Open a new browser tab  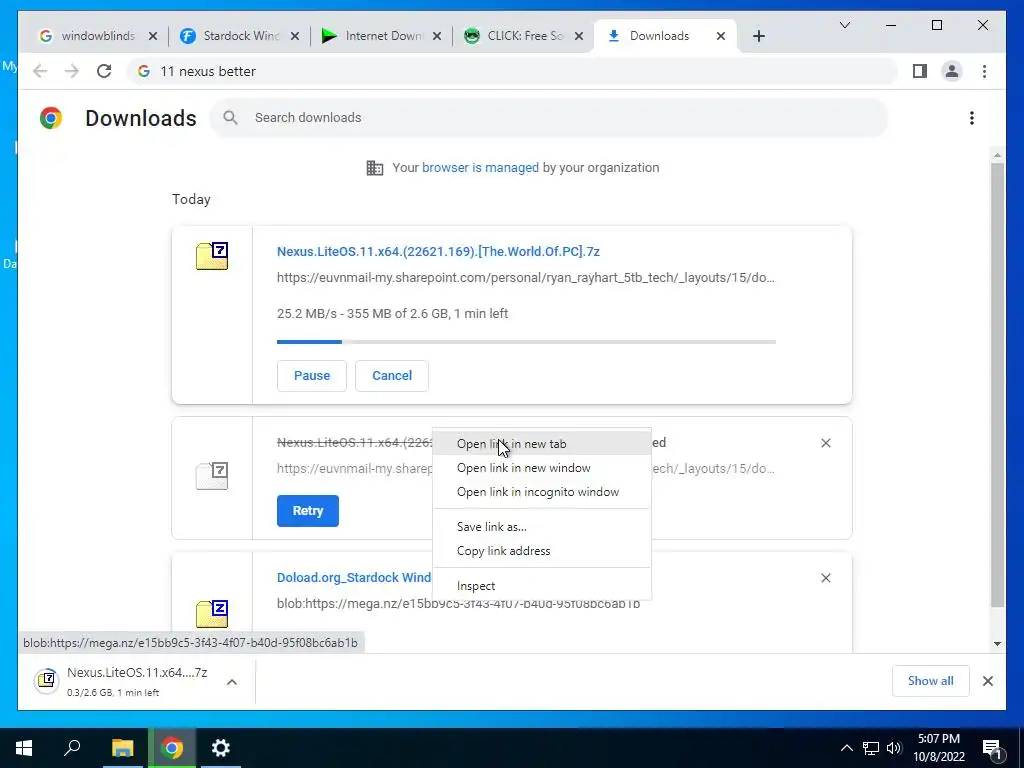tap(758, 37)
